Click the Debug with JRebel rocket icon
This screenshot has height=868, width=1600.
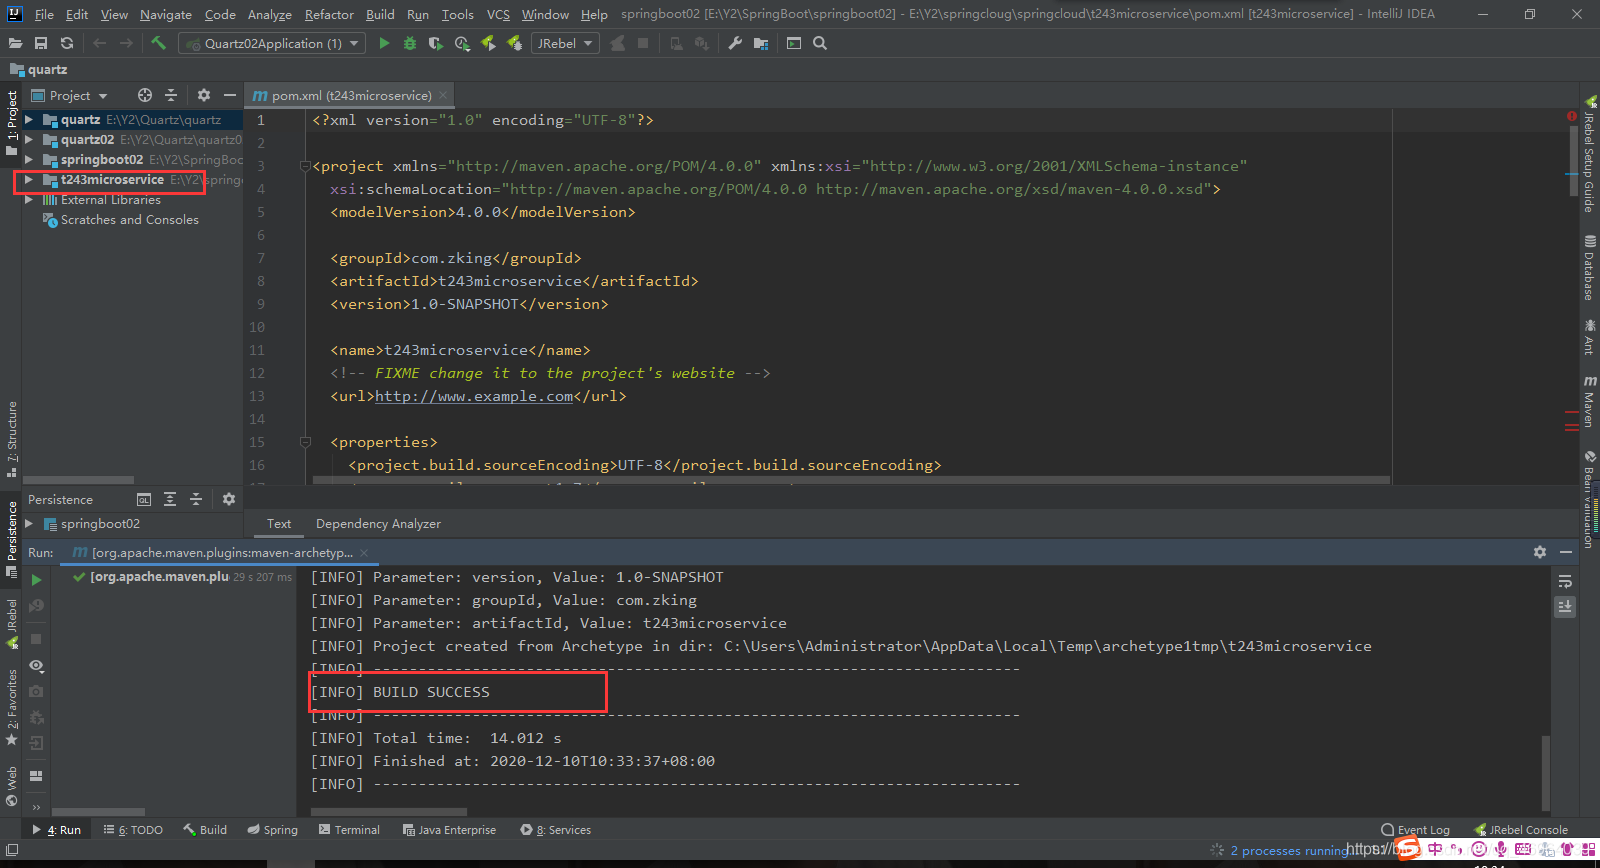pos(514,43)
